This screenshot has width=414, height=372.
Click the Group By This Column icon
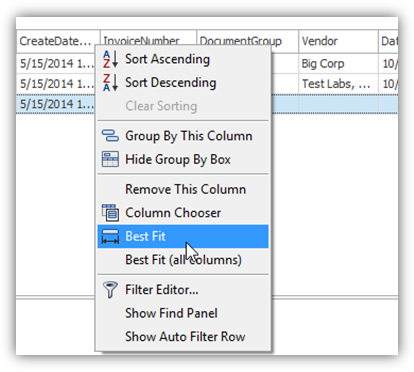pos(110,136)
